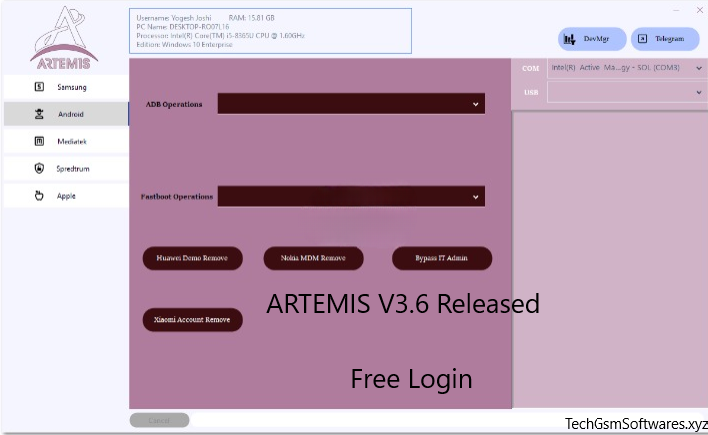Switch to the Android tab
This screenshot has height=435, width=708.
[x=66, y=114]
